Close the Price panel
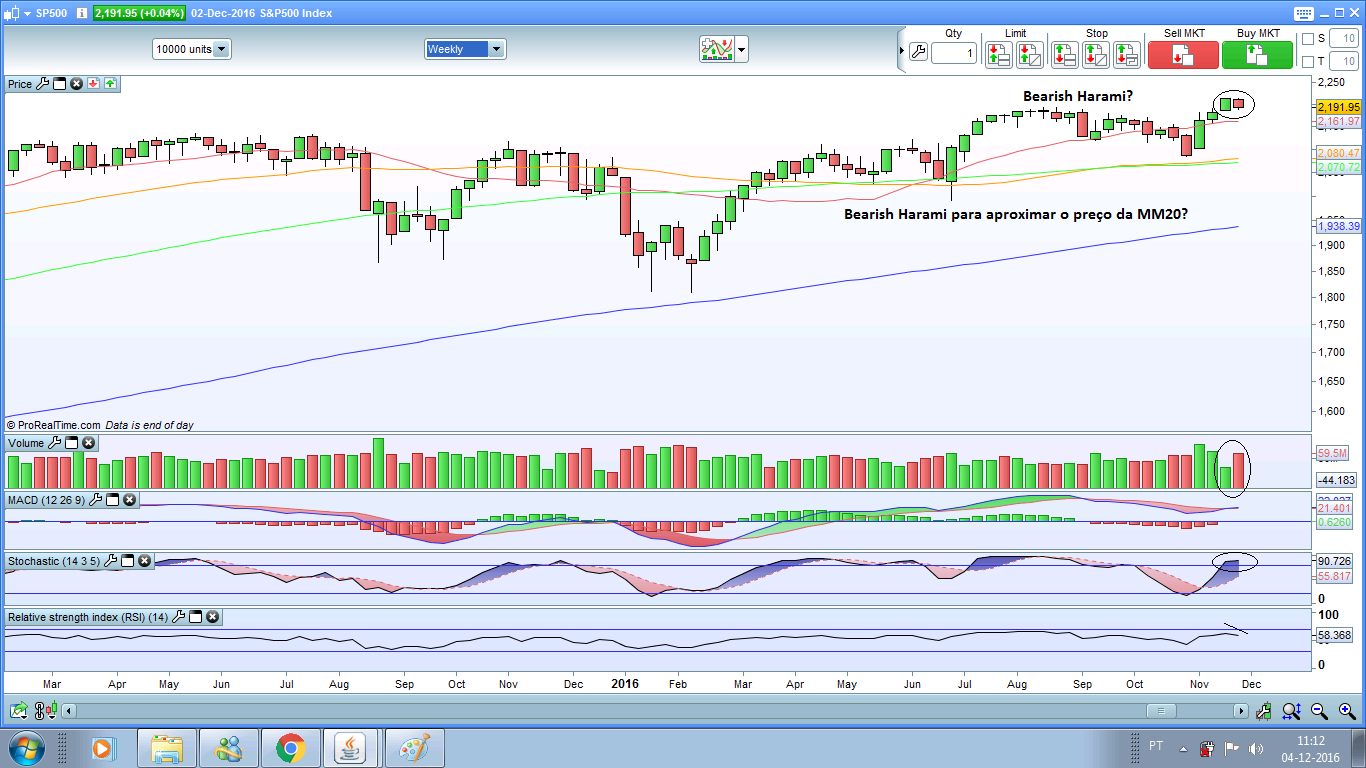The image size is (1366, 768). coord(76,84)
